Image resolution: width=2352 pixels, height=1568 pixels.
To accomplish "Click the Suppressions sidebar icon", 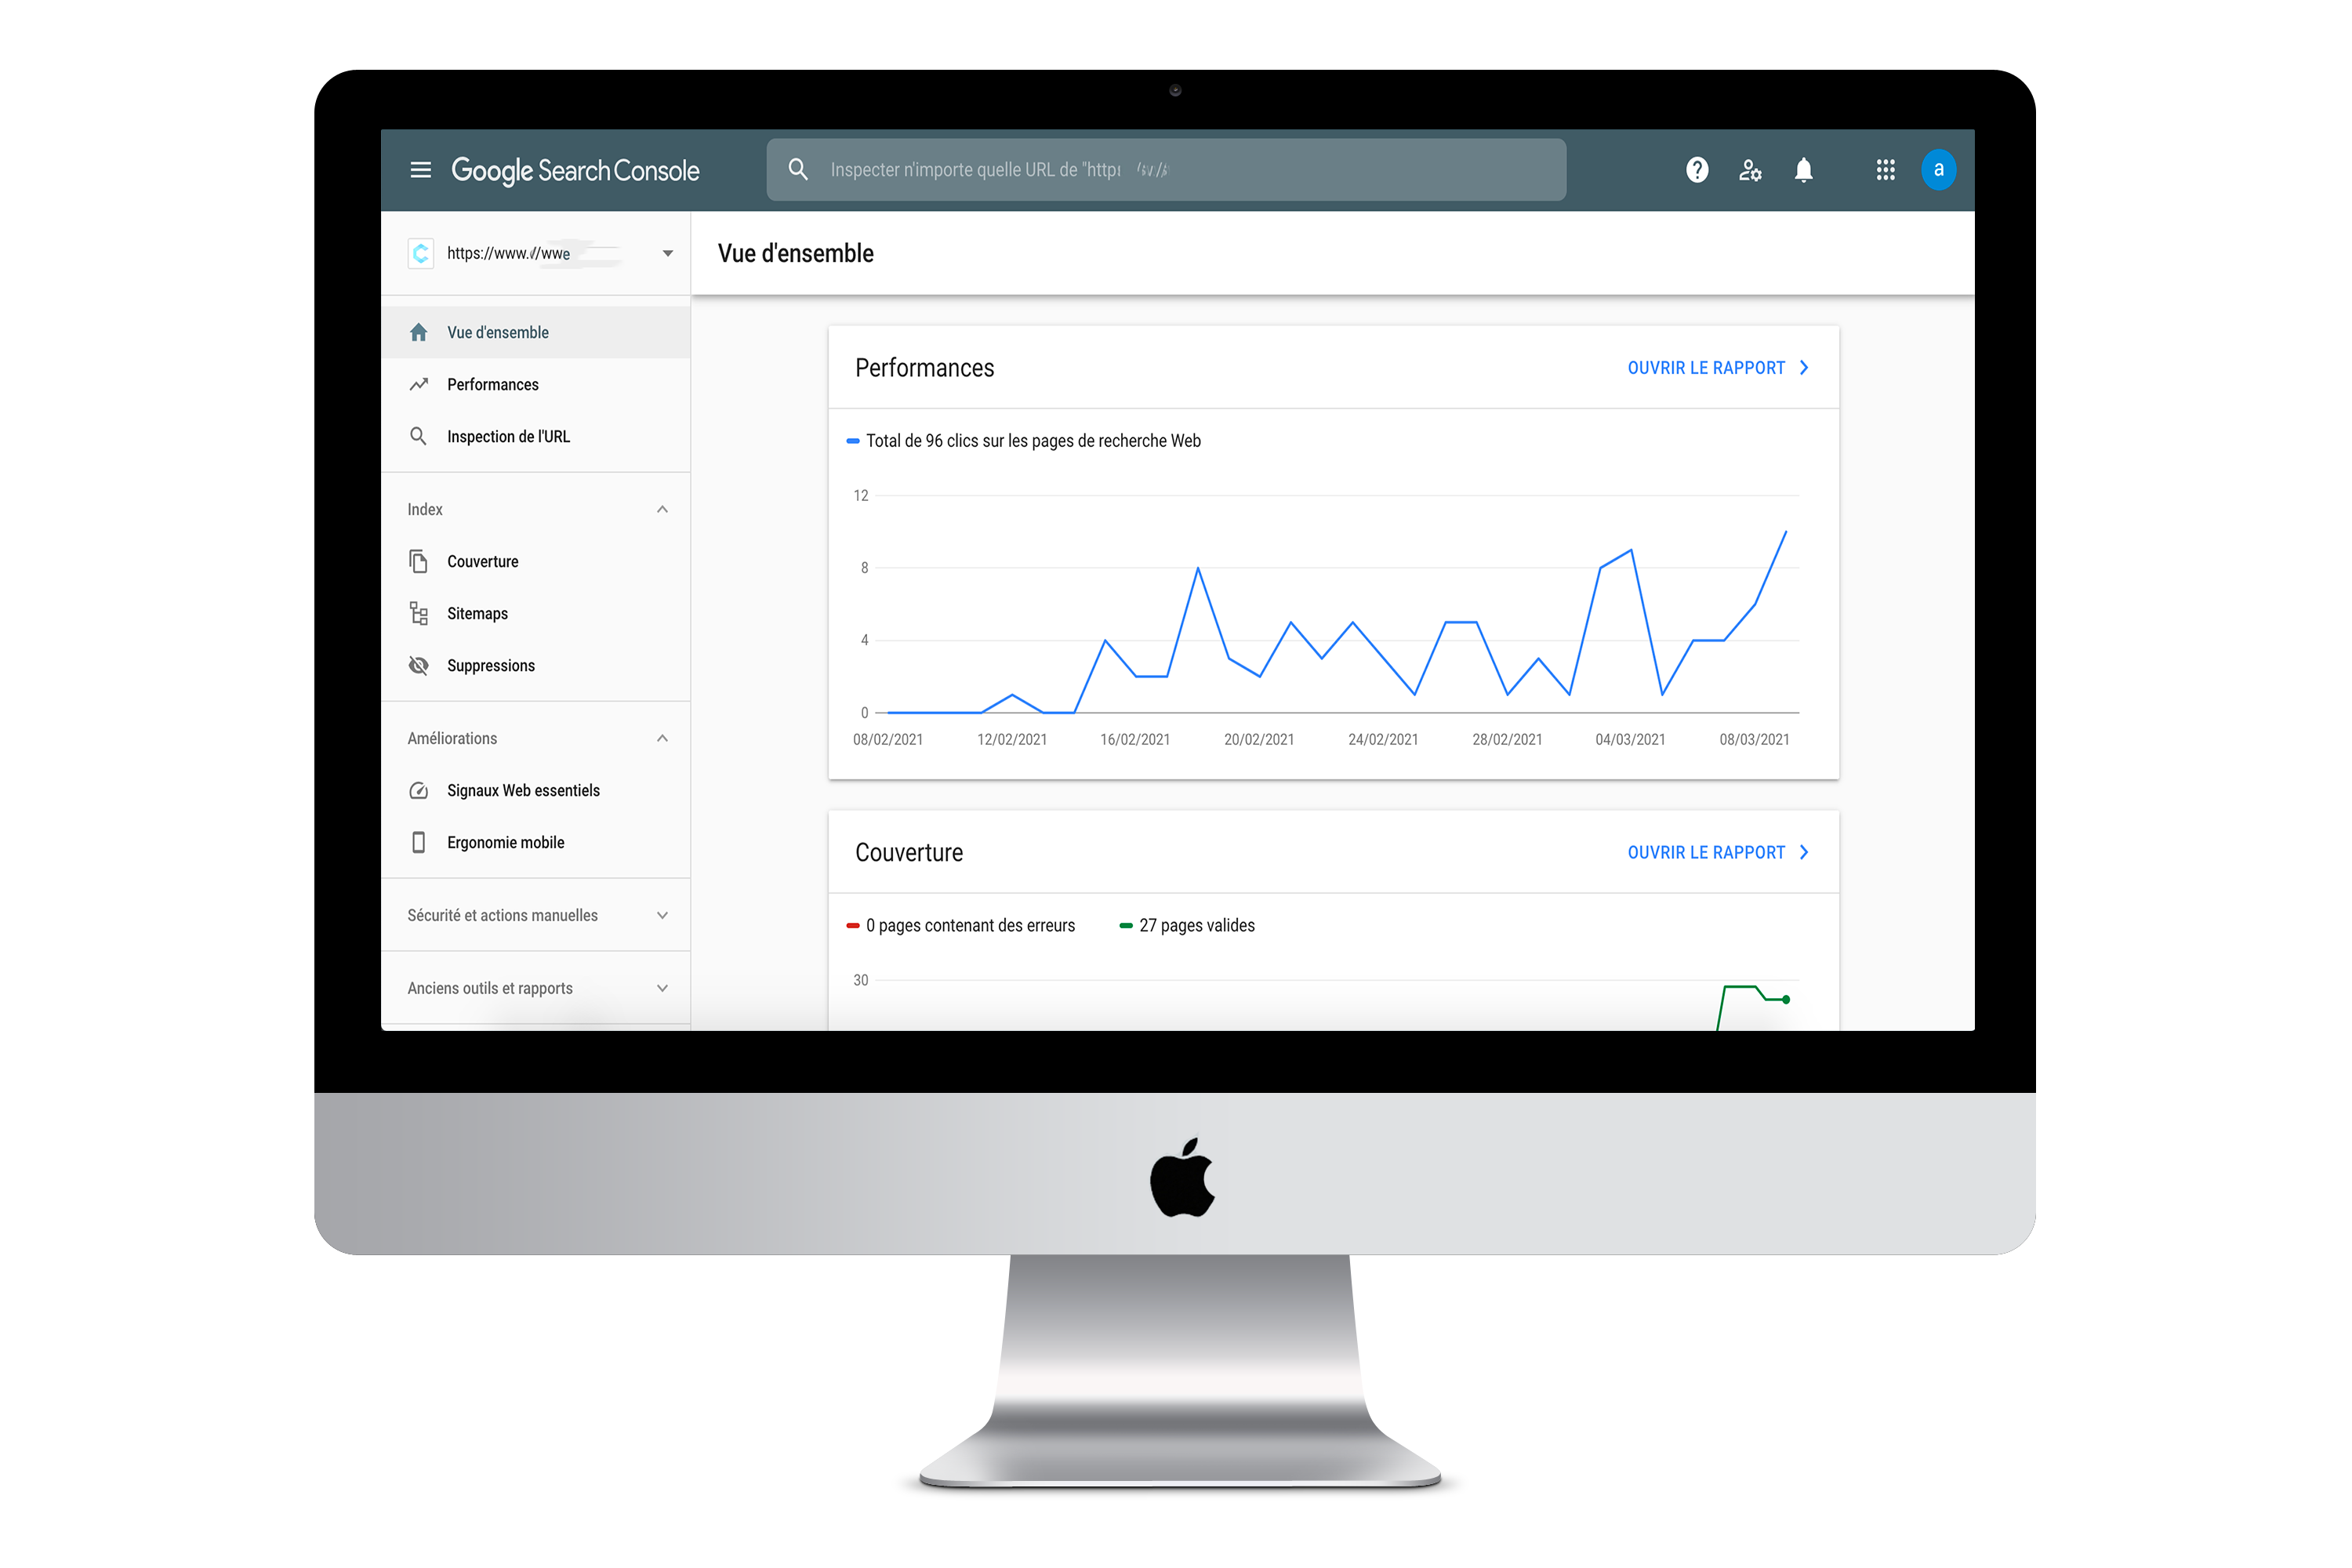I will coord(420,666).
